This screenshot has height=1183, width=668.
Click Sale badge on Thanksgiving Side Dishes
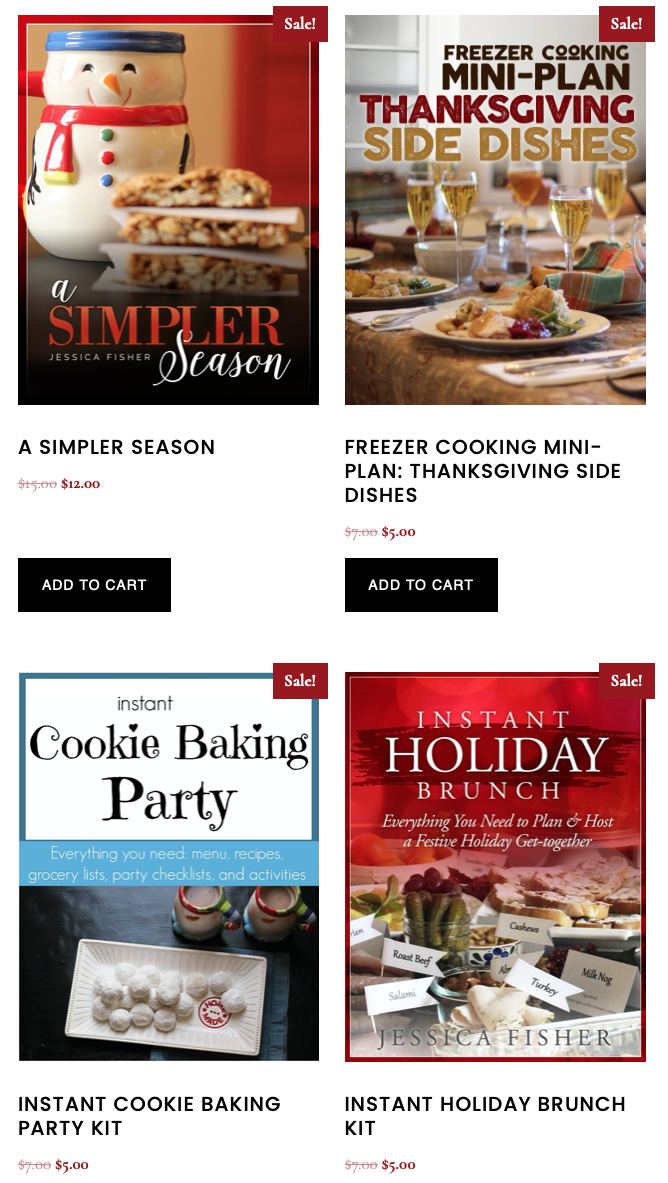point(626,23)
